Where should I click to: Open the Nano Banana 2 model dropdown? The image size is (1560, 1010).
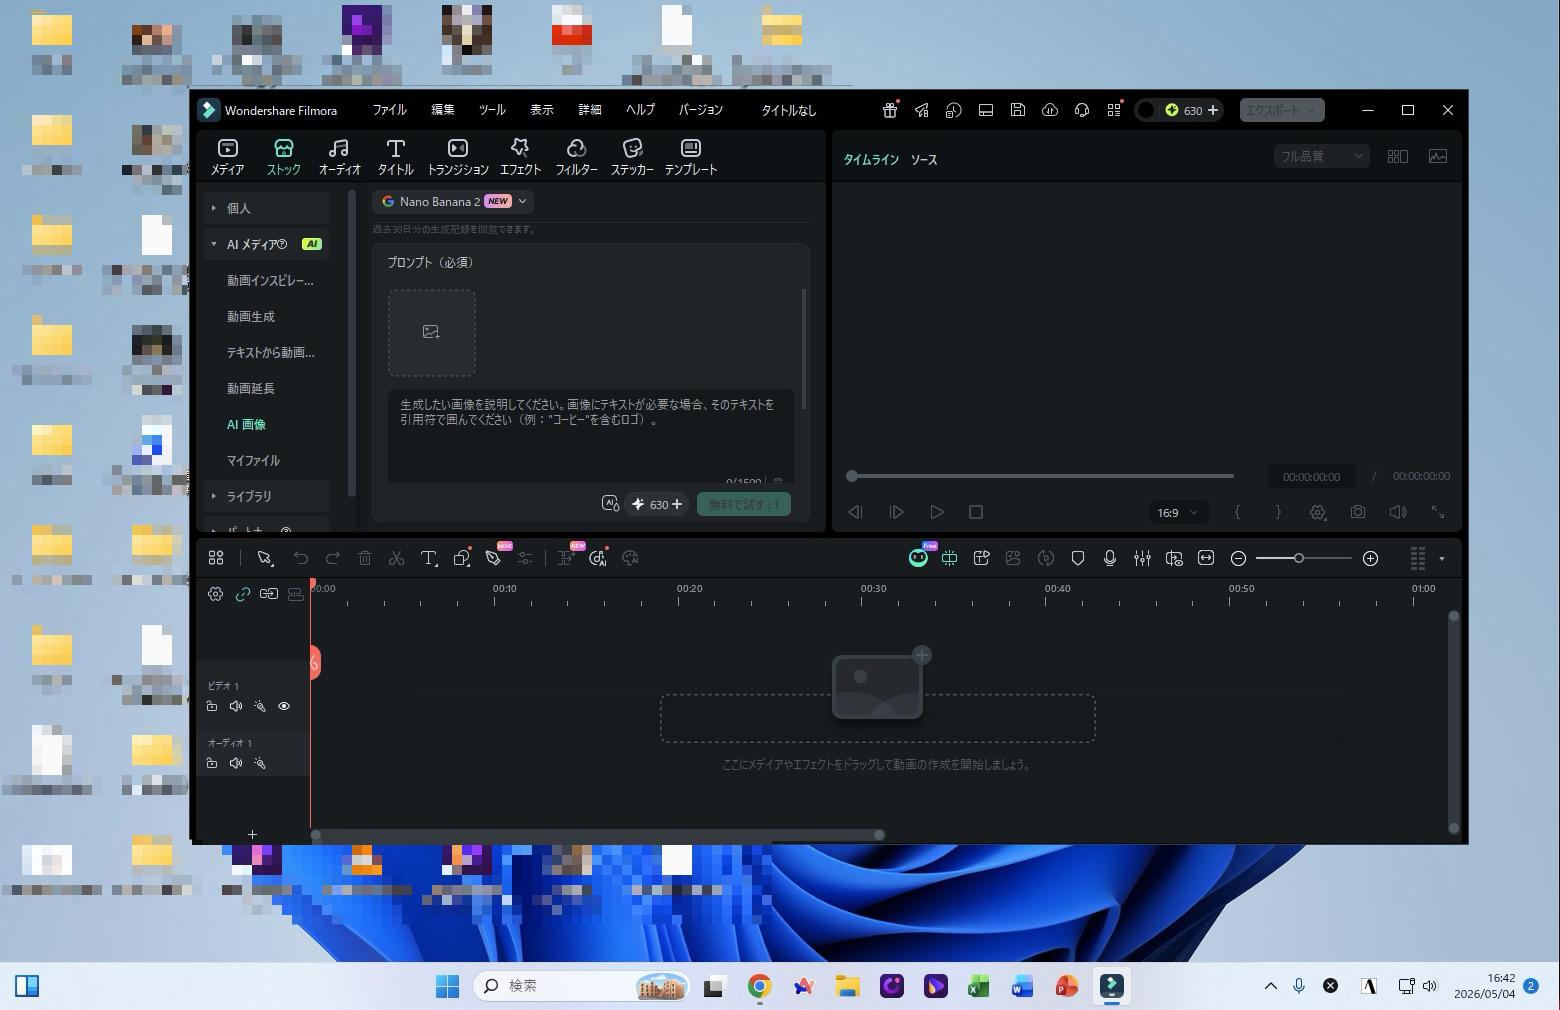tap(454, 201)
